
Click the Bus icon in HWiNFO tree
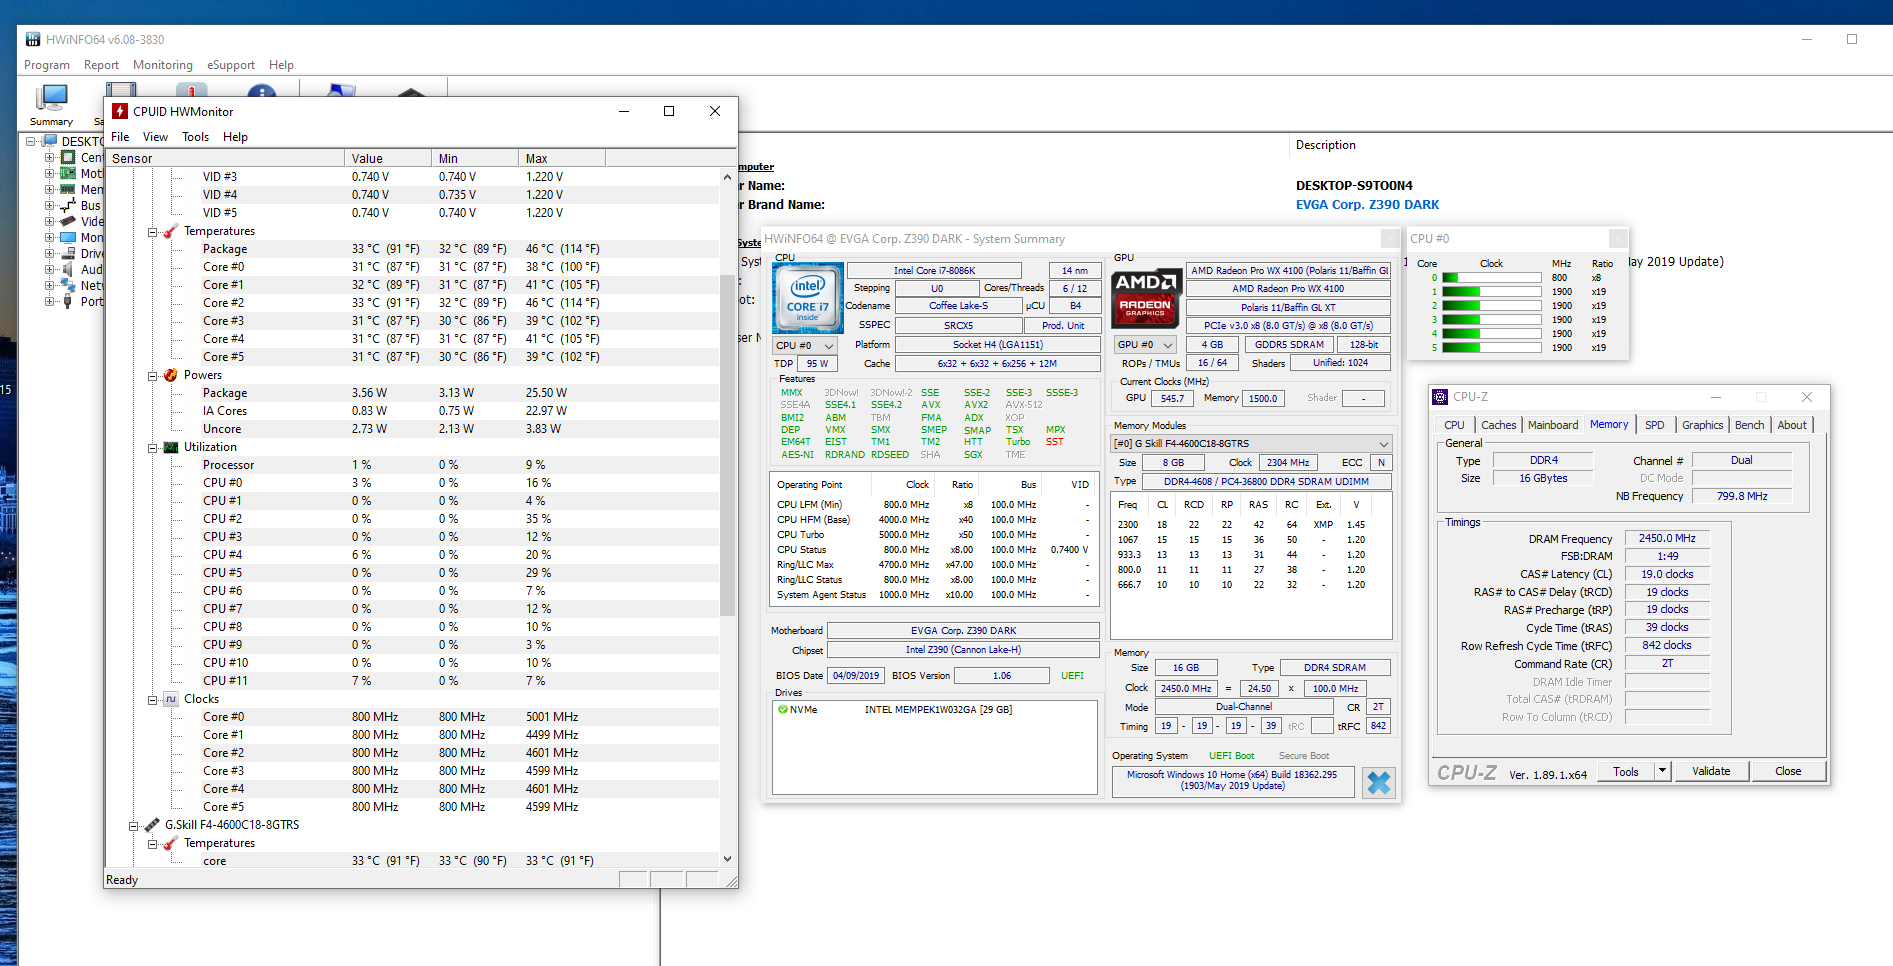click(68, 205)
